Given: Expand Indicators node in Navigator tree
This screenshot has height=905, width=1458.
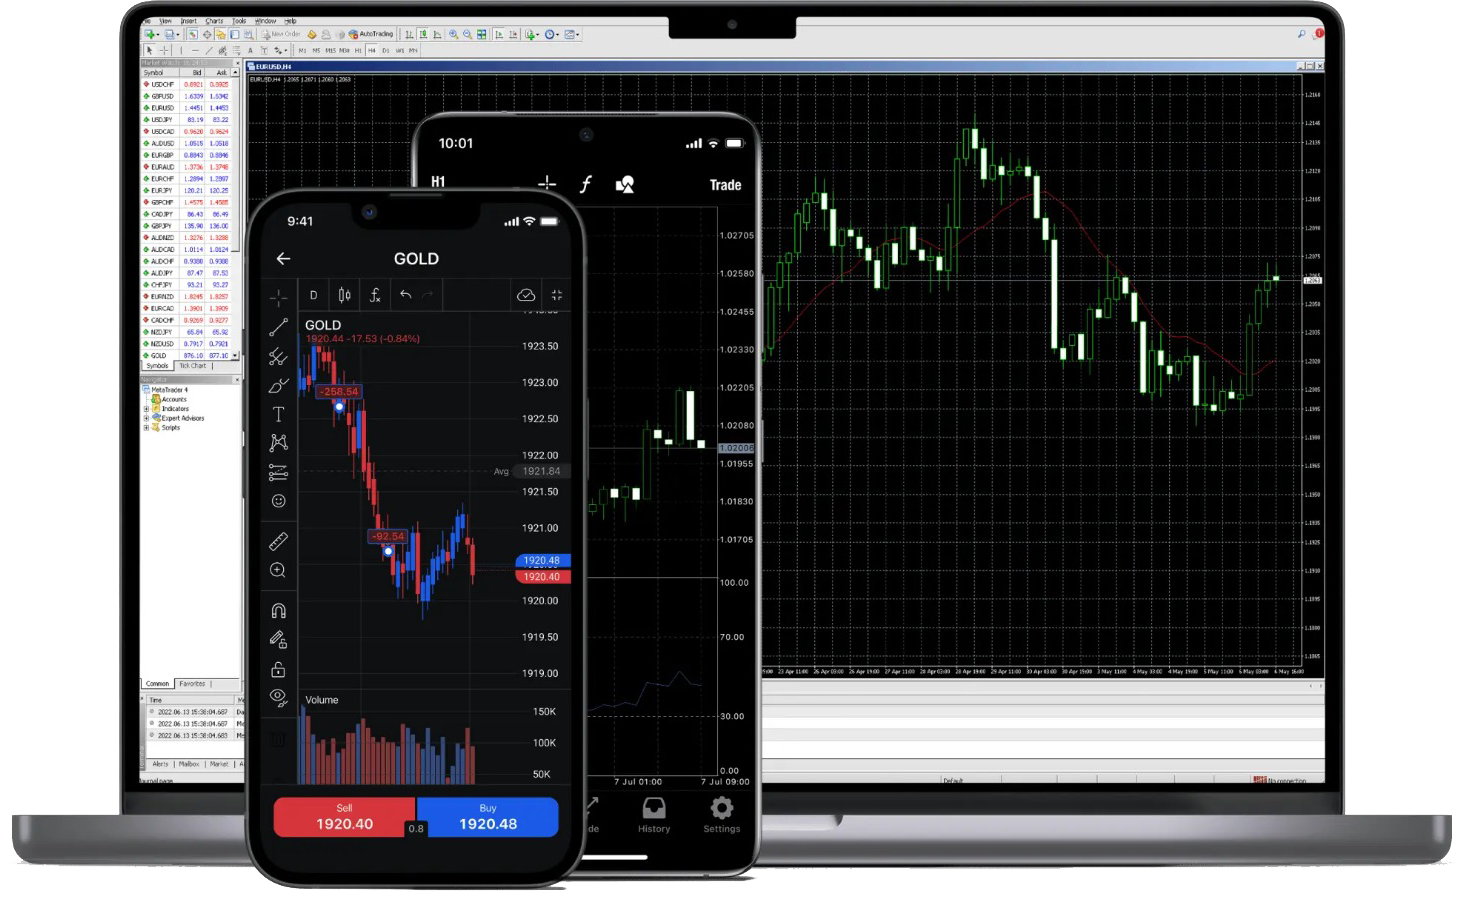Looking at the screenshot, I should click(x=146, y=409).
